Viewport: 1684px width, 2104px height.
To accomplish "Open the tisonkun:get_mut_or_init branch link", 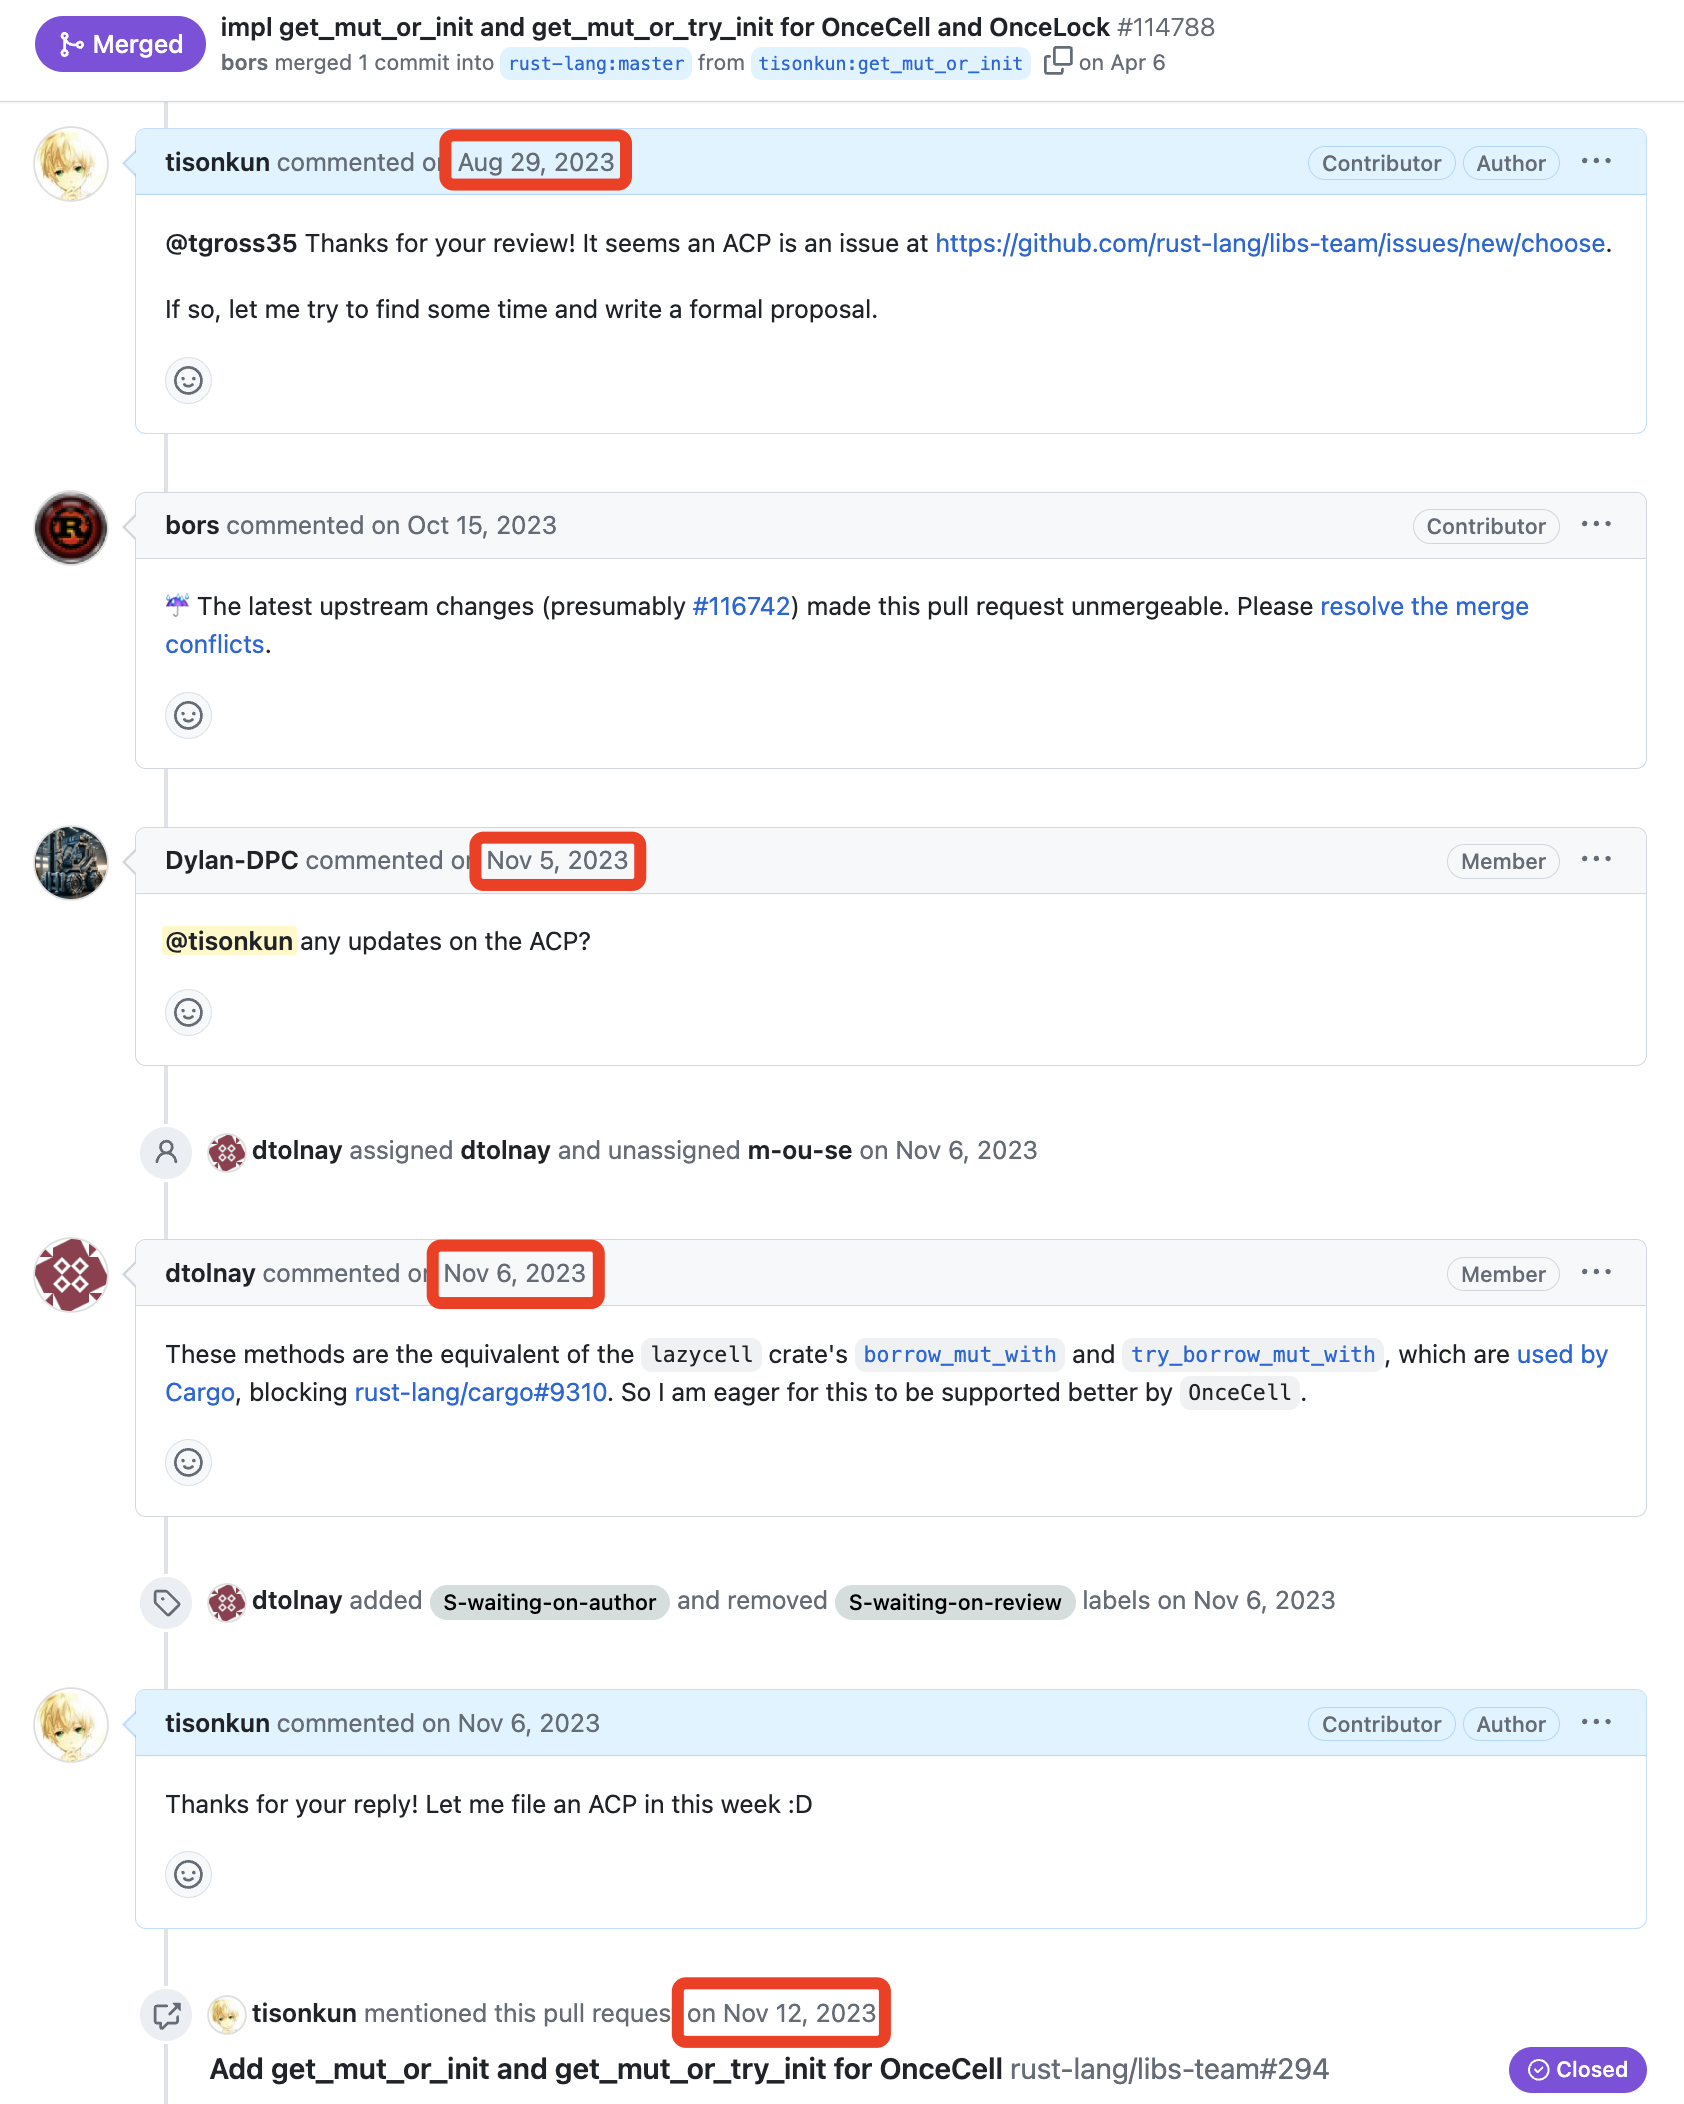I will click(x=890, y=63).
